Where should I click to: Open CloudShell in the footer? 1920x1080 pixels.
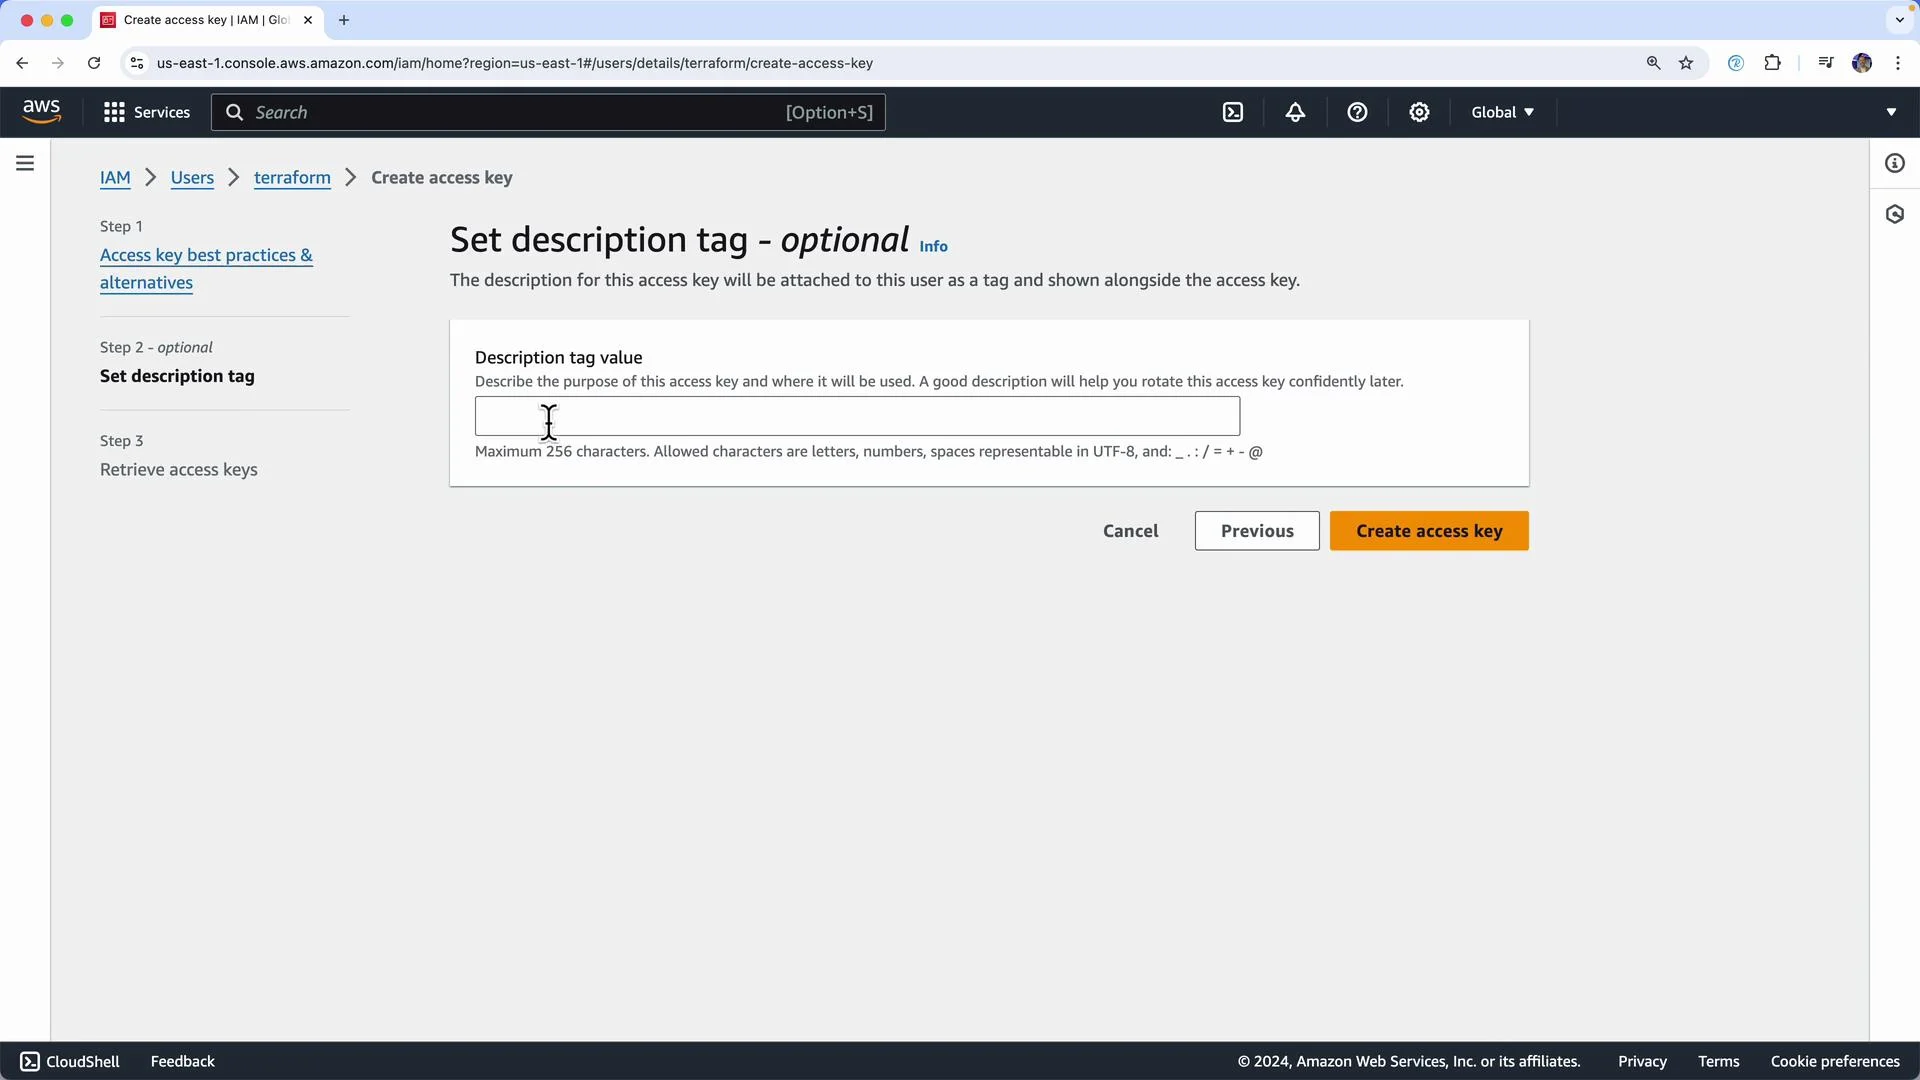pyautogui.click(x=70, y=1061)
